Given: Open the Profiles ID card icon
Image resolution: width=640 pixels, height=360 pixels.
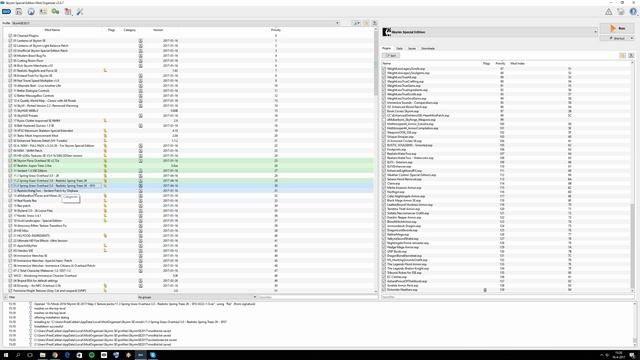Looking at the screenshot, I should [x=43, y=12].
